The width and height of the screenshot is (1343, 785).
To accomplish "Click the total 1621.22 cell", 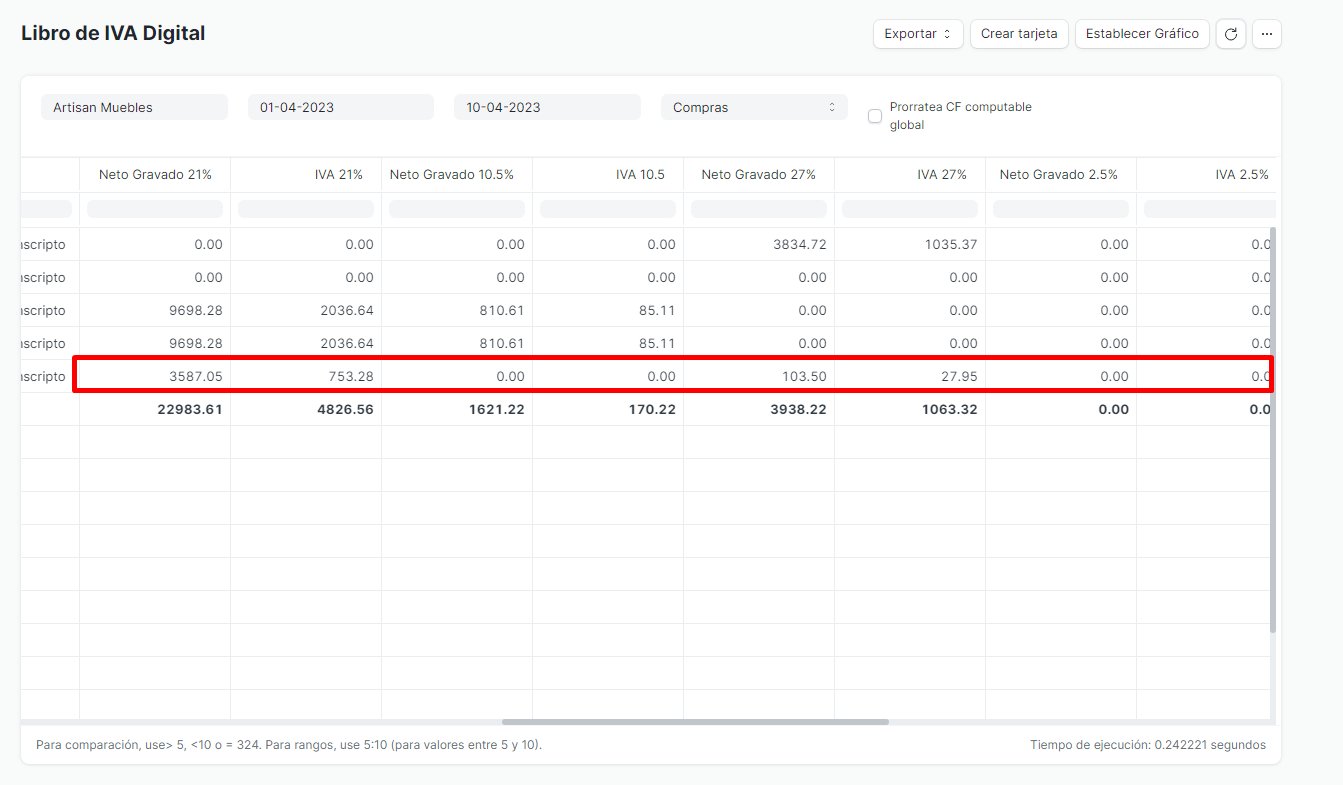I will tap(457, 409).
